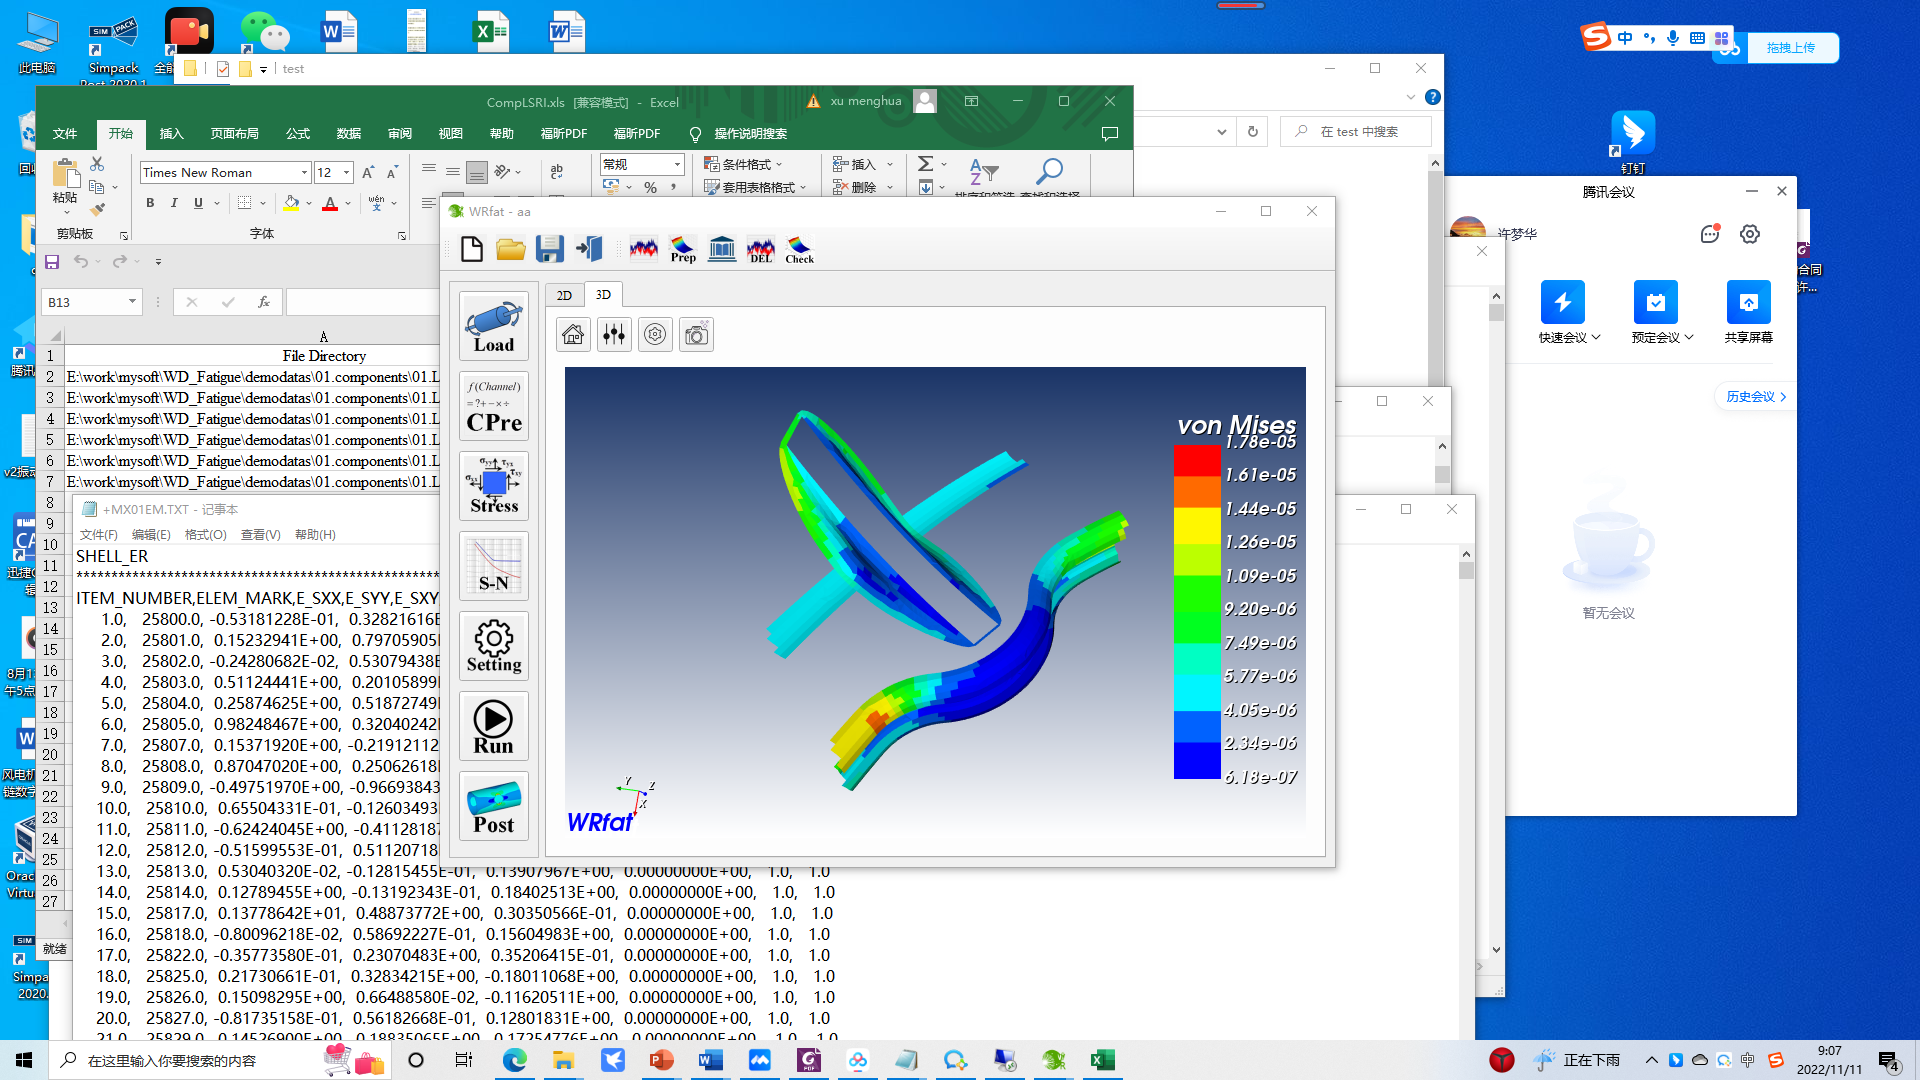Click the Load button in WRfat sidebar
The height and width of the screenshot is (1080, 1920).
tap(494, 327)
